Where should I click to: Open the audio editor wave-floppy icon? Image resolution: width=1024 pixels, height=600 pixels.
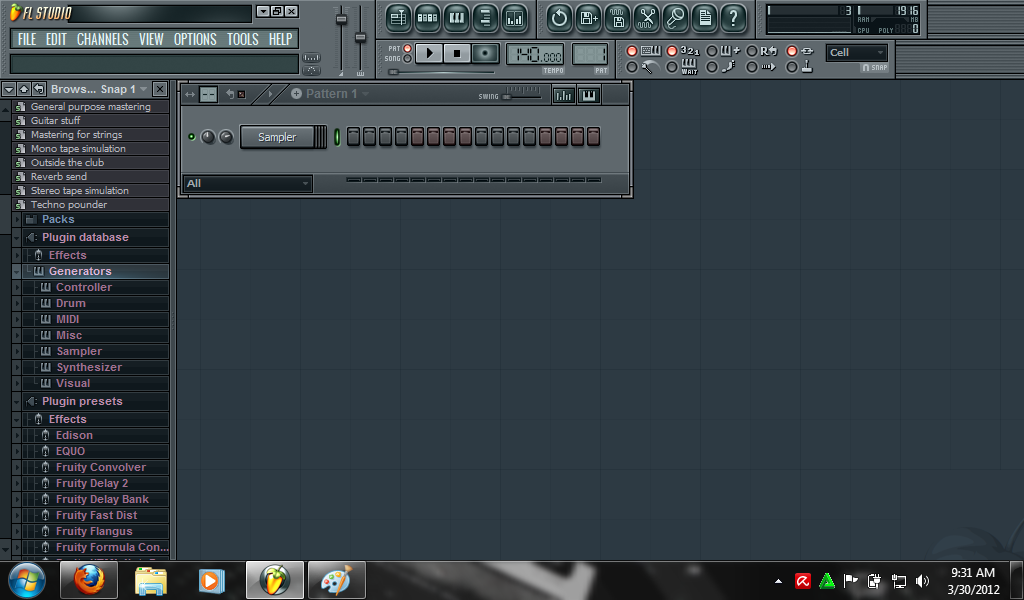coord(617,18)
